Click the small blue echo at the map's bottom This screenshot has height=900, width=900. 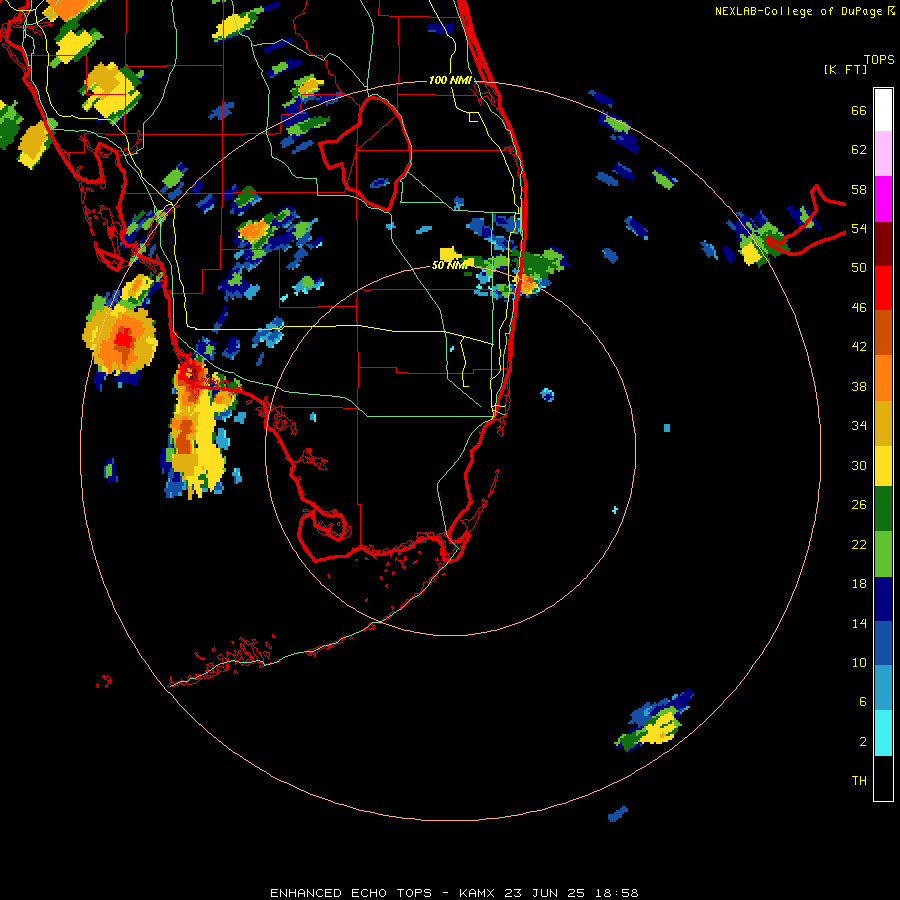click(618, 813)
